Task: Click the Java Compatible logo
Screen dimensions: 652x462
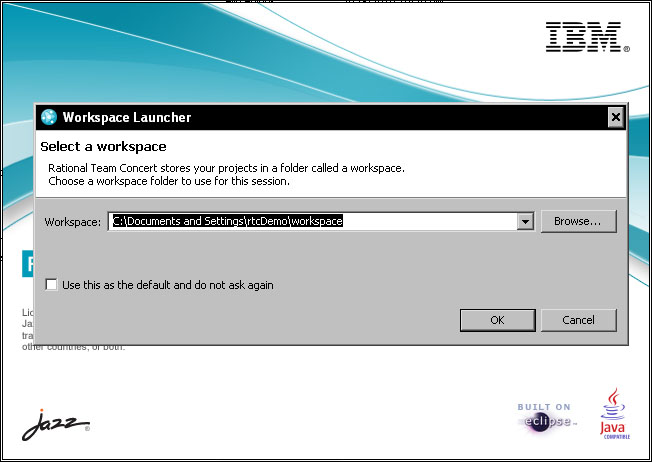Action: click(x=615, y=414)
